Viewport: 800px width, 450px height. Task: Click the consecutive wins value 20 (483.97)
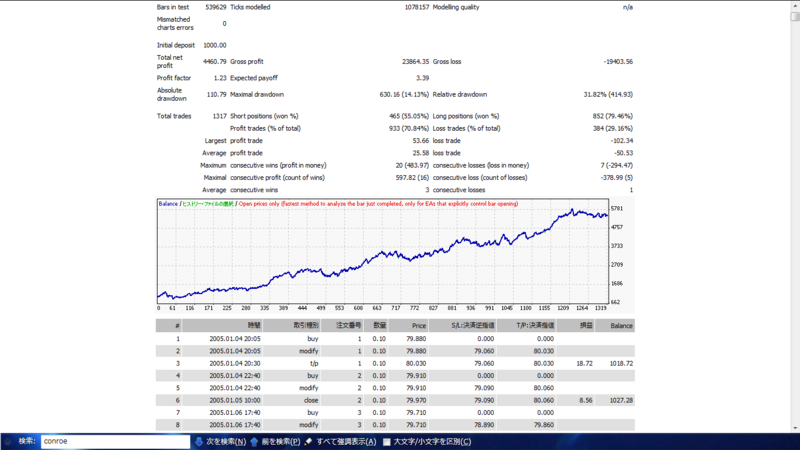(x=412, y=165)
